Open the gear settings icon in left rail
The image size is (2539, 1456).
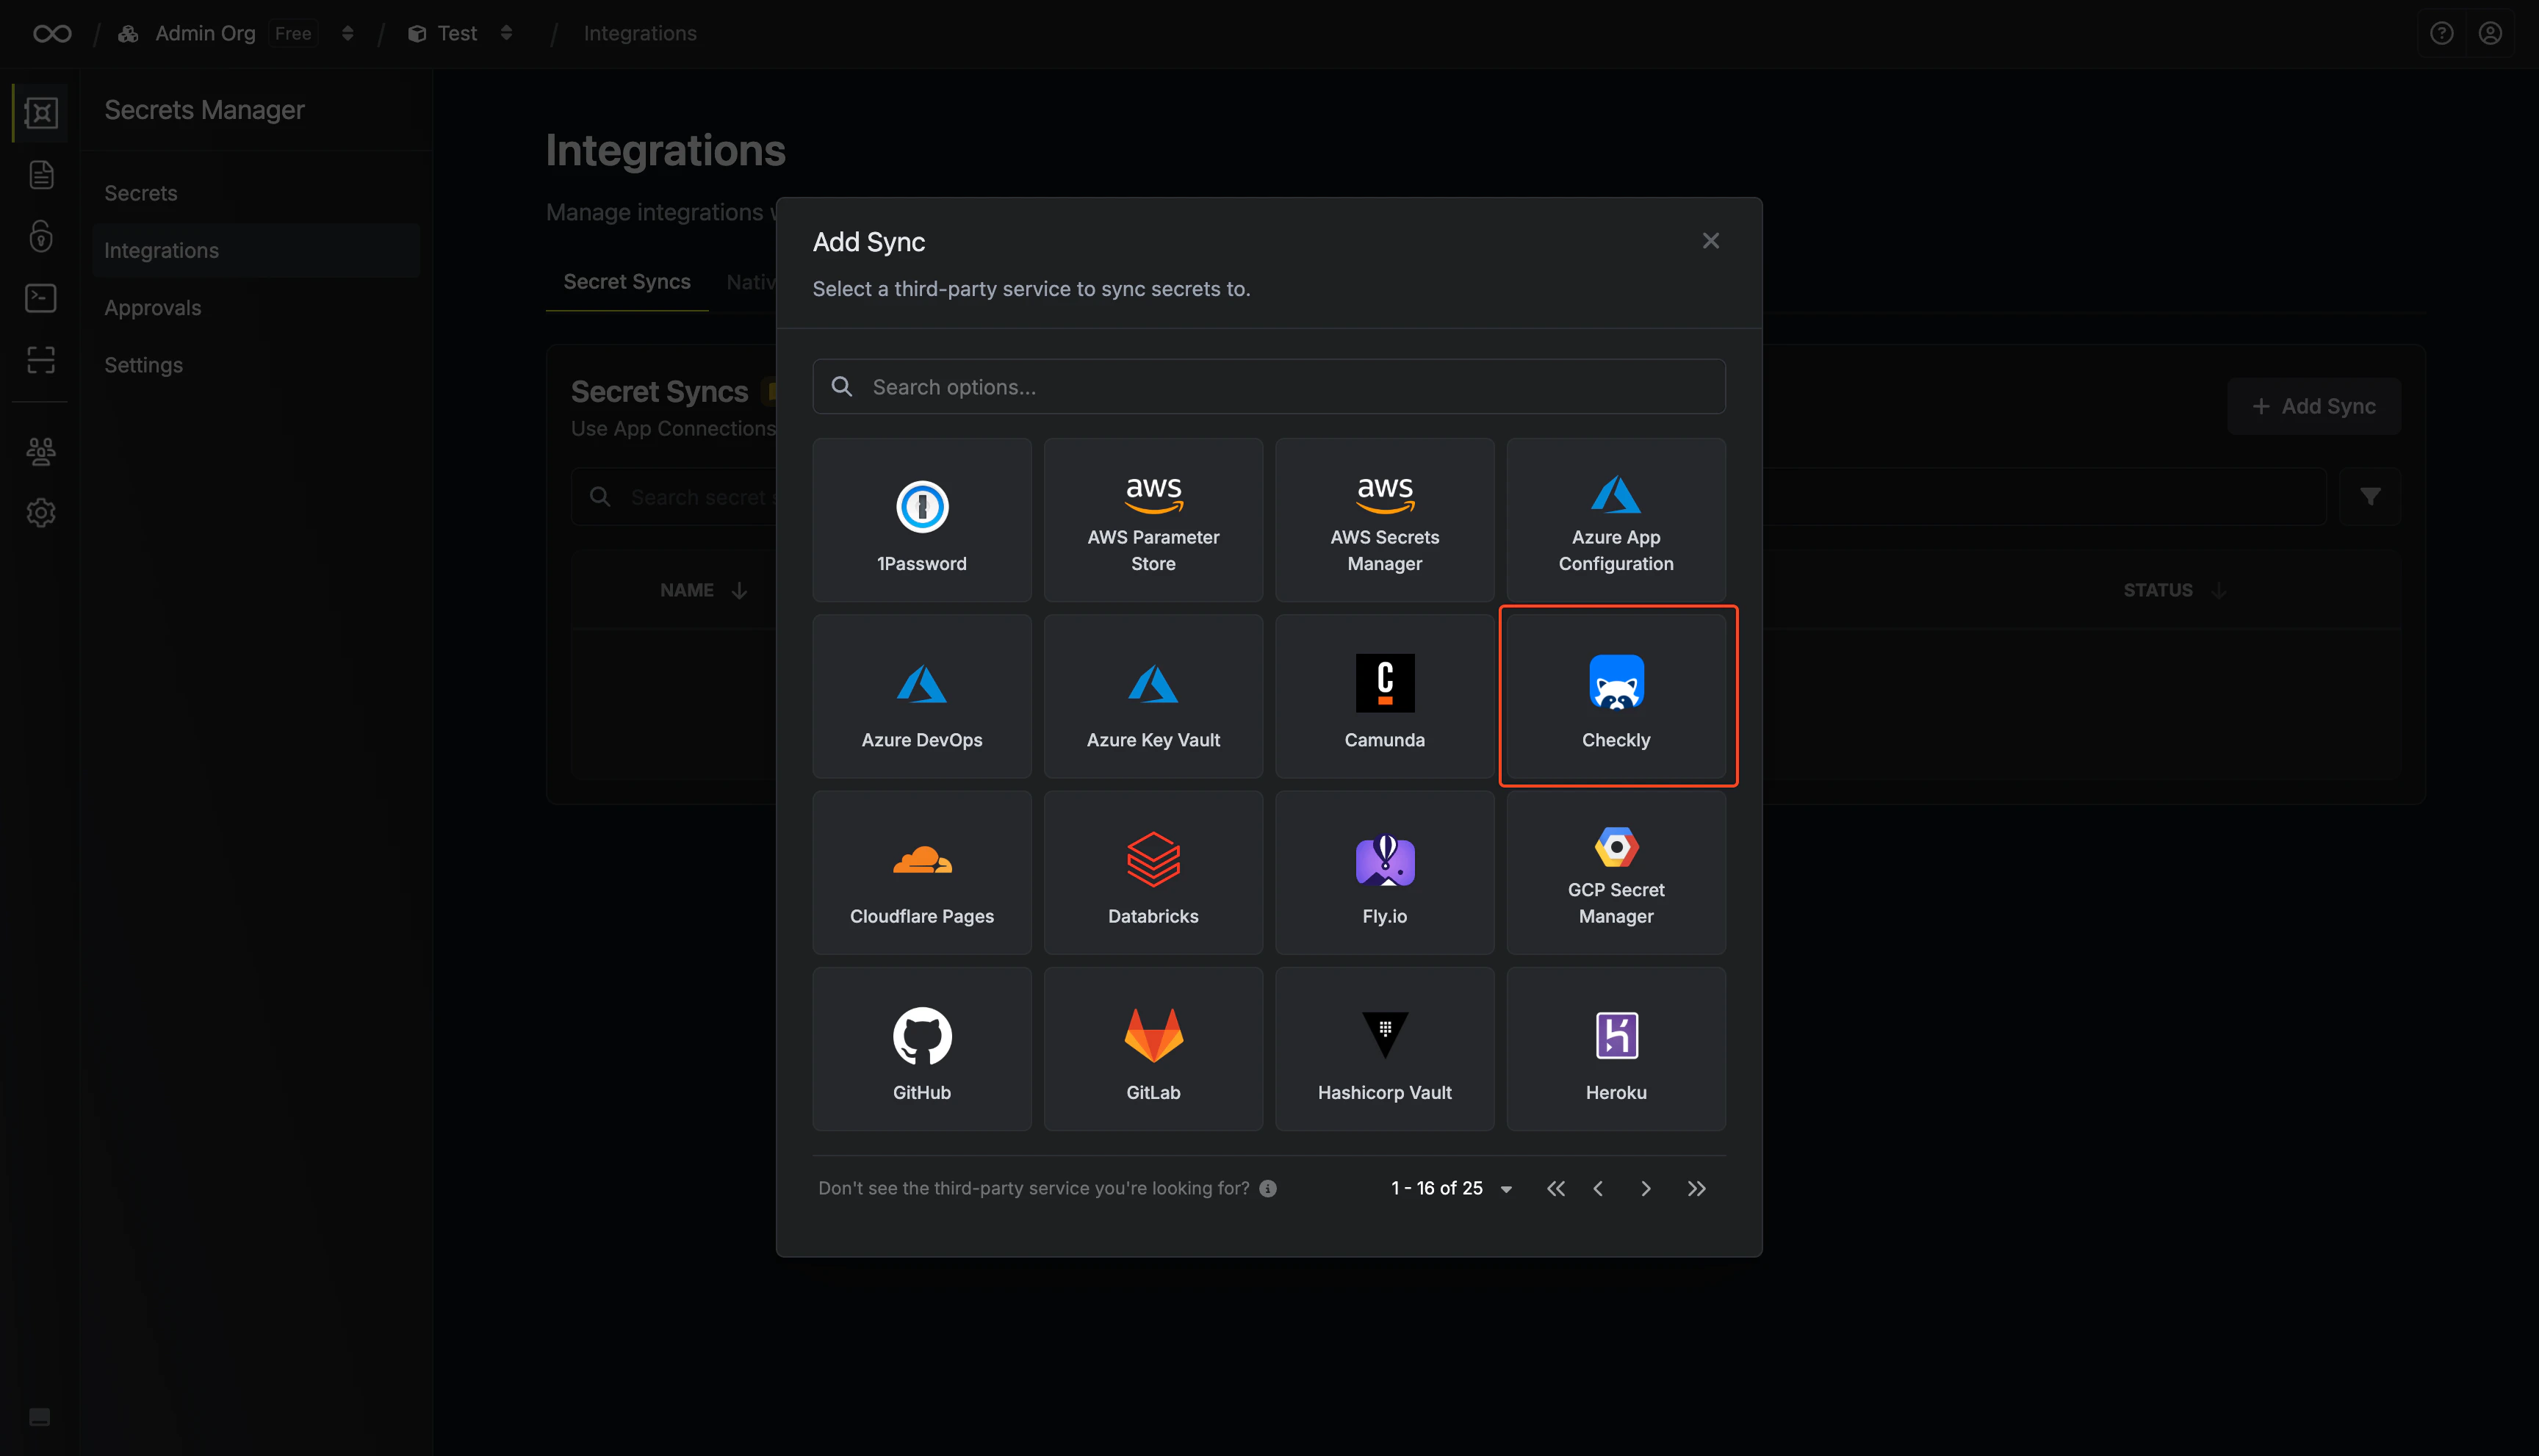41,513
